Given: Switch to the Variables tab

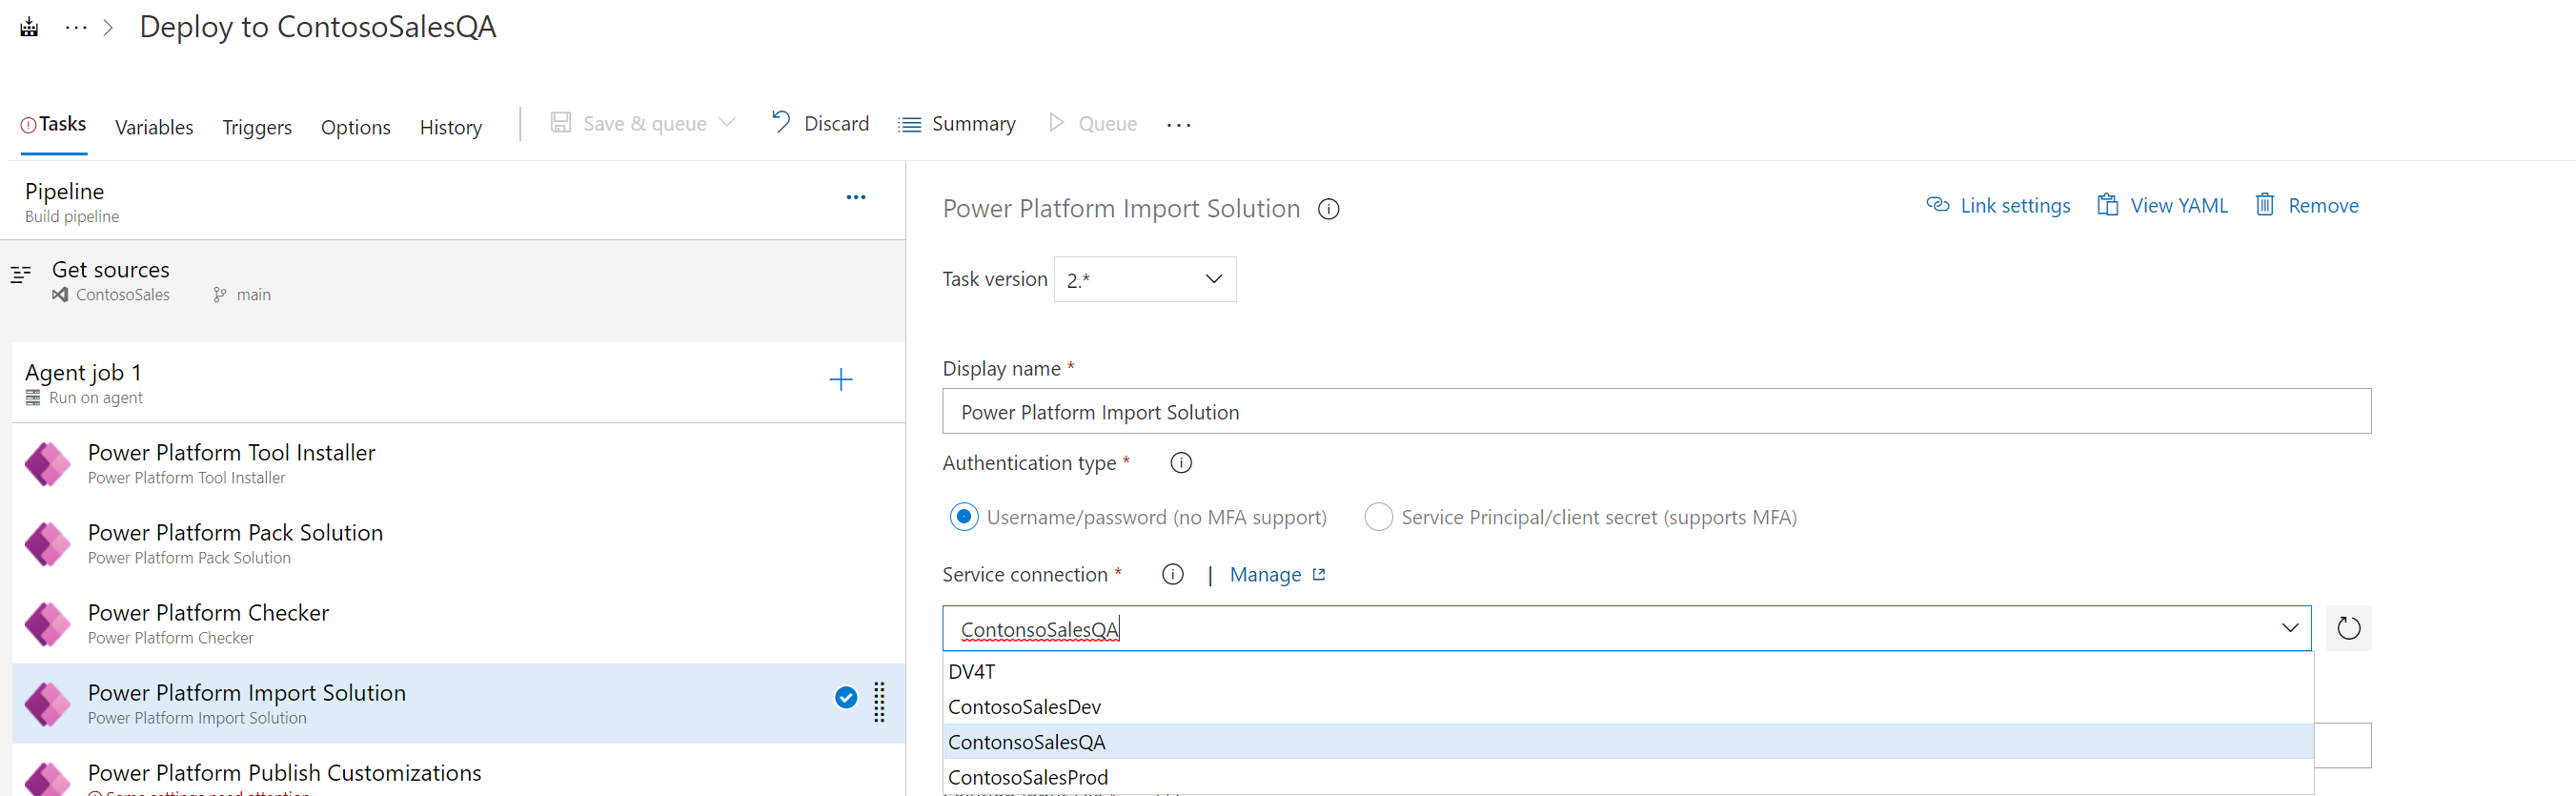Looking at the screenshot, I should coord(154,127).
